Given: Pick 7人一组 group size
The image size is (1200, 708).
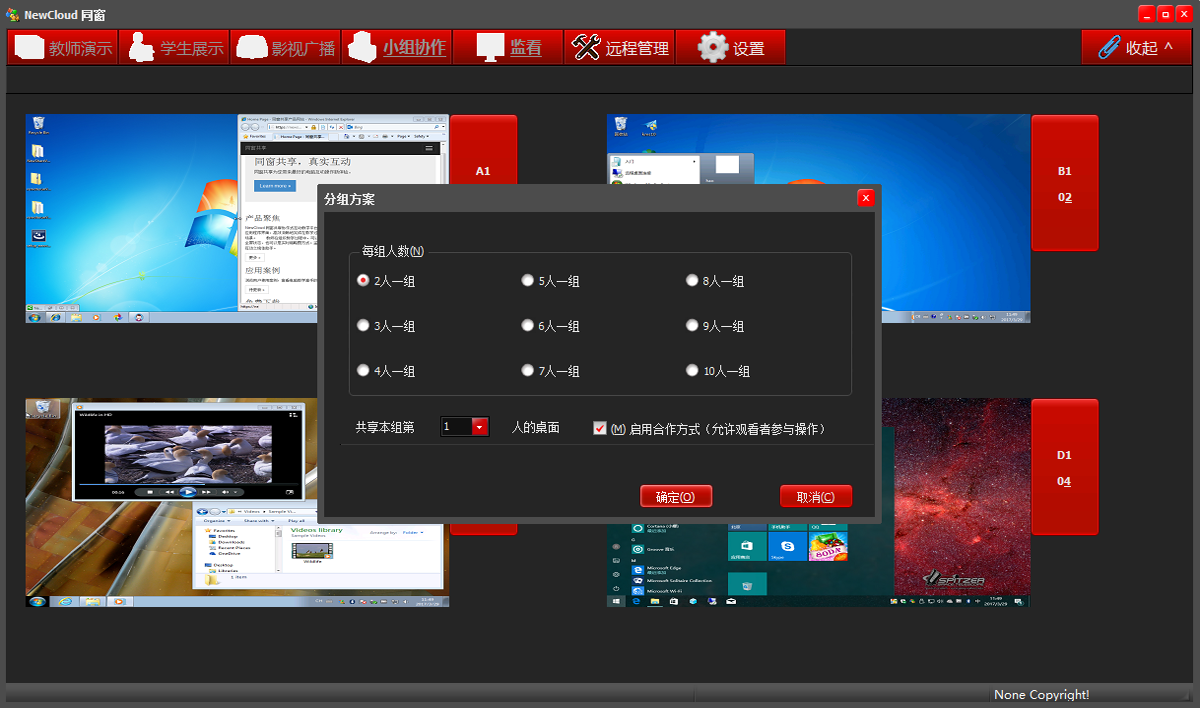Looking at the screenshot, I should (551, 371).
